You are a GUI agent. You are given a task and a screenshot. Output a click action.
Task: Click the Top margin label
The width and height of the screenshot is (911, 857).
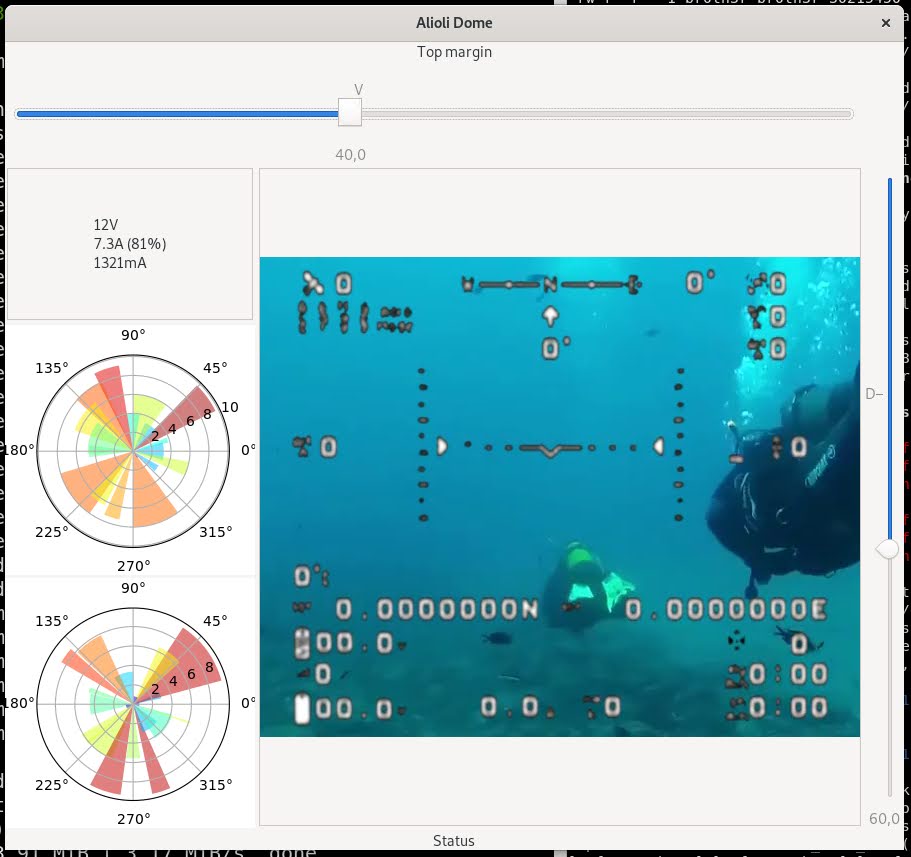[454, 52]
